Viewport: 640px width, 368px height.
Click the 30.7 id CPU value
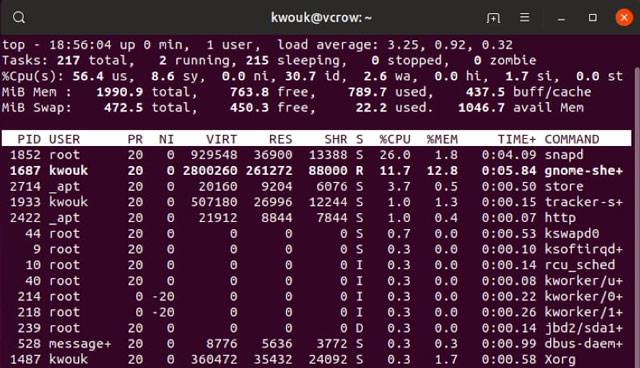pyautogui.click(x=300, y=76)
